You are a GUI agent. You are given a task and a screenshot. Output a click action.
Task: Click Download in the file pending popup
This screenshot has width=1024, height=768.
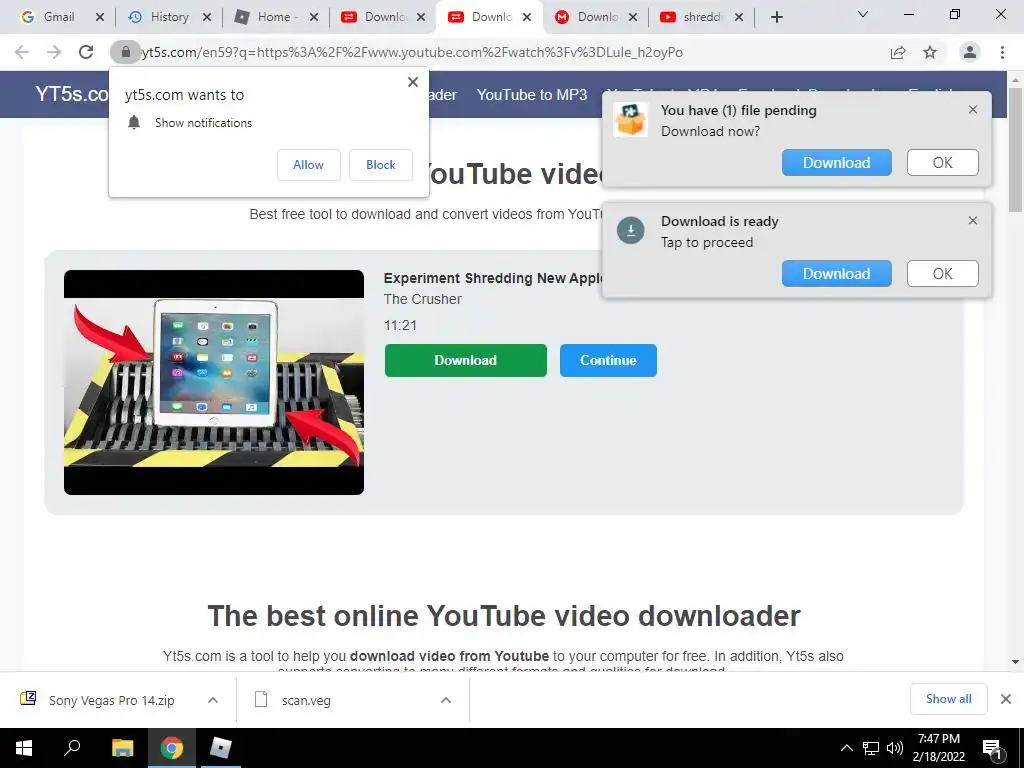pos(837,163)
